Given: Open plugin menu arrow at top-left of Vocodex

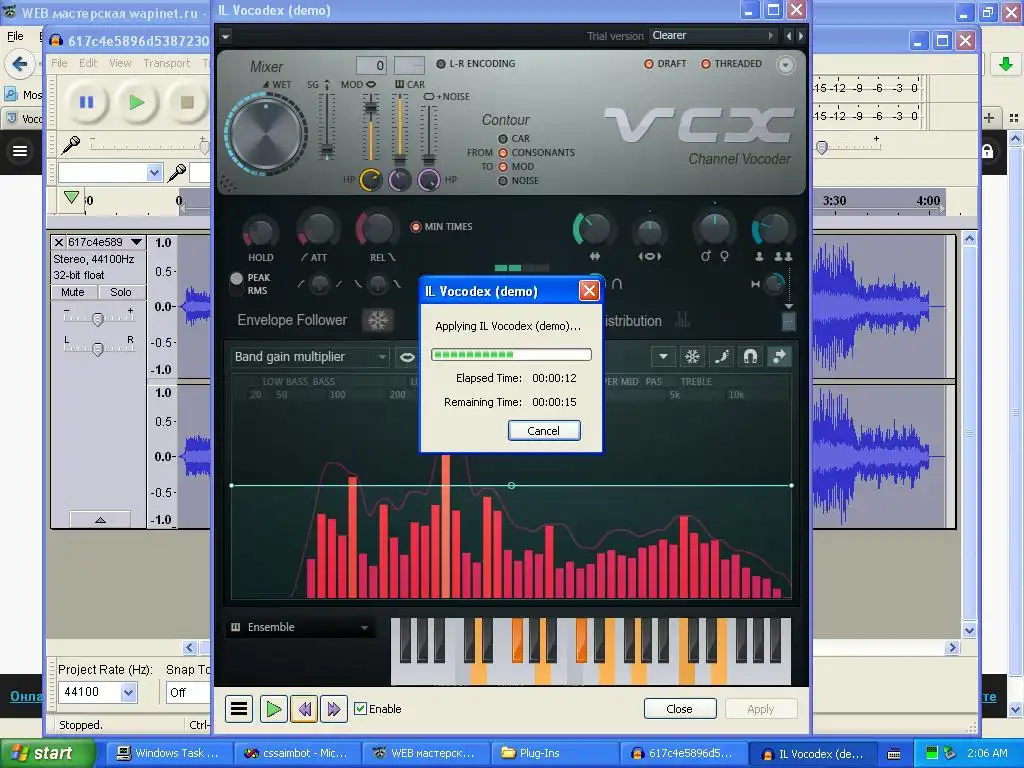Looking at the screenshot, I should pos(225,36).
